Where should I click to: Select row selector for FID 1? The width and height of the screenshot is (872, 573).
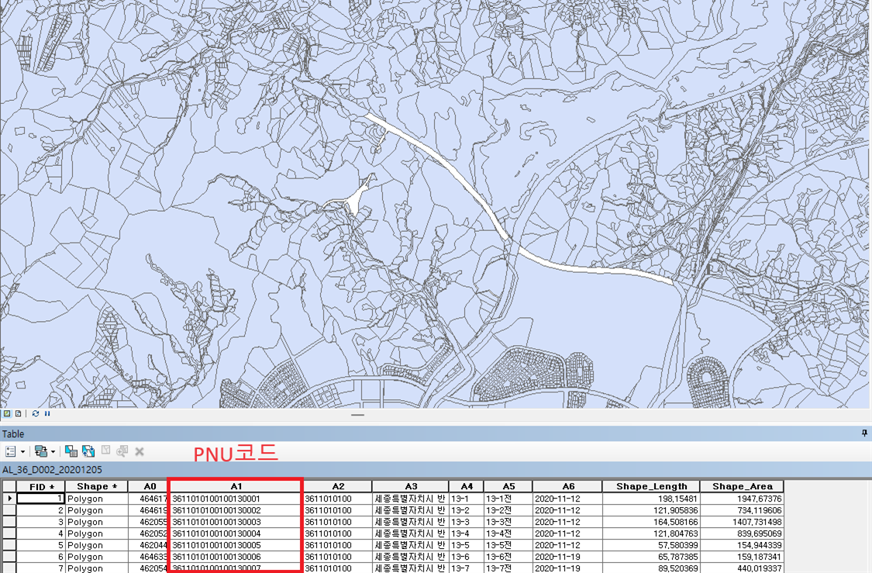click(9, 498)
